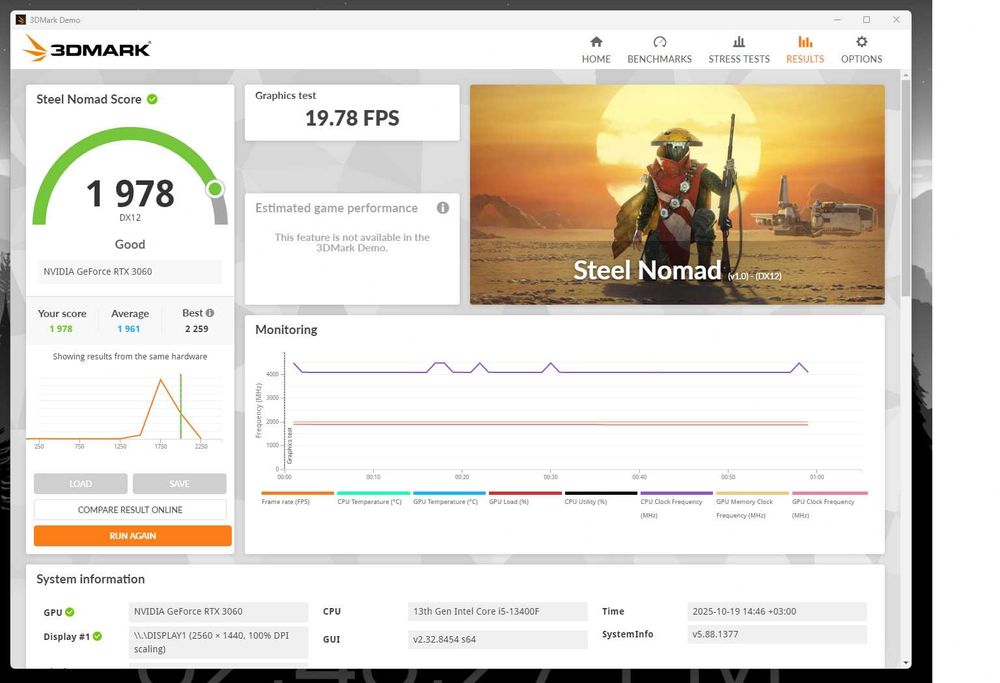
Task: Click the Display #1 resolution value field
Action: pos(218,642)
